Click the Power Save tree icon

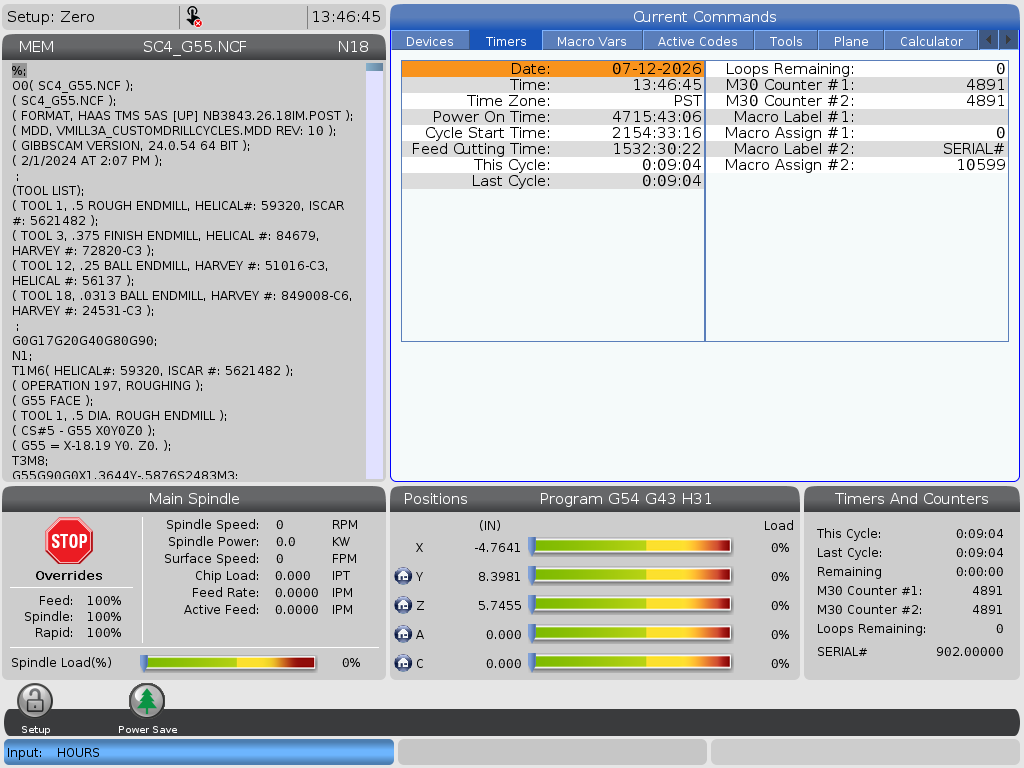coord(147,701)
